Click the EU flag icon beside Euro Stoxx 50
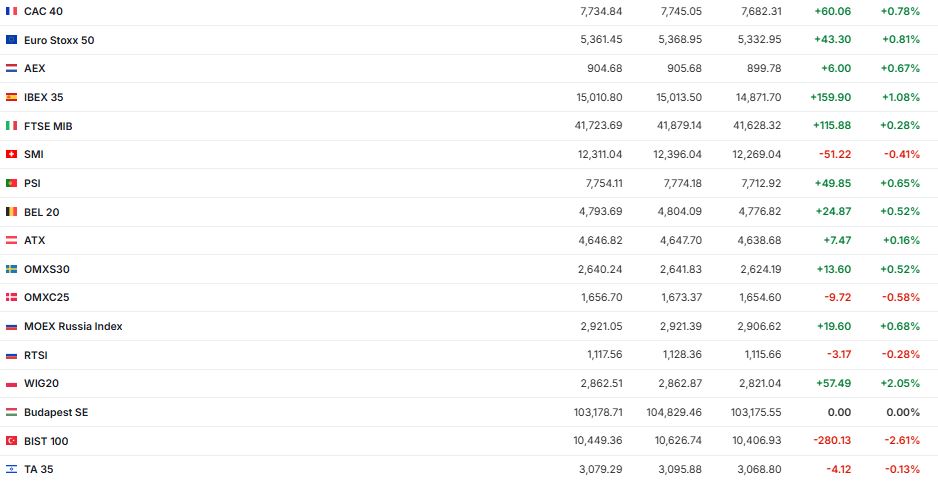Viewport: 938px width, 483px height. coord(12,40)
